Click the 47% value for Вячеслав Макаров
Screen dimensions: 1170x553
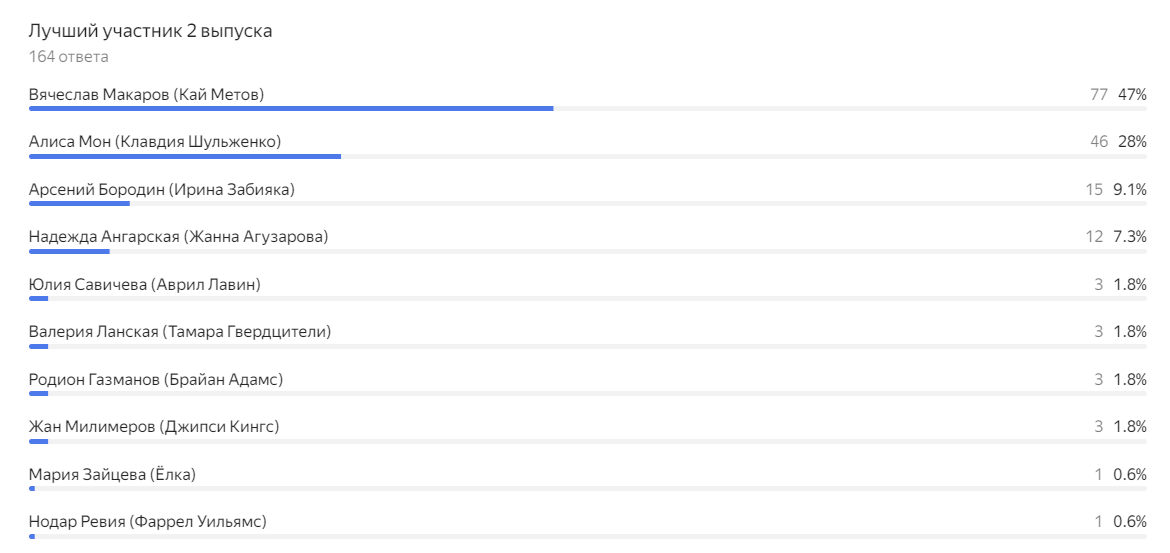click(1132, 94)
